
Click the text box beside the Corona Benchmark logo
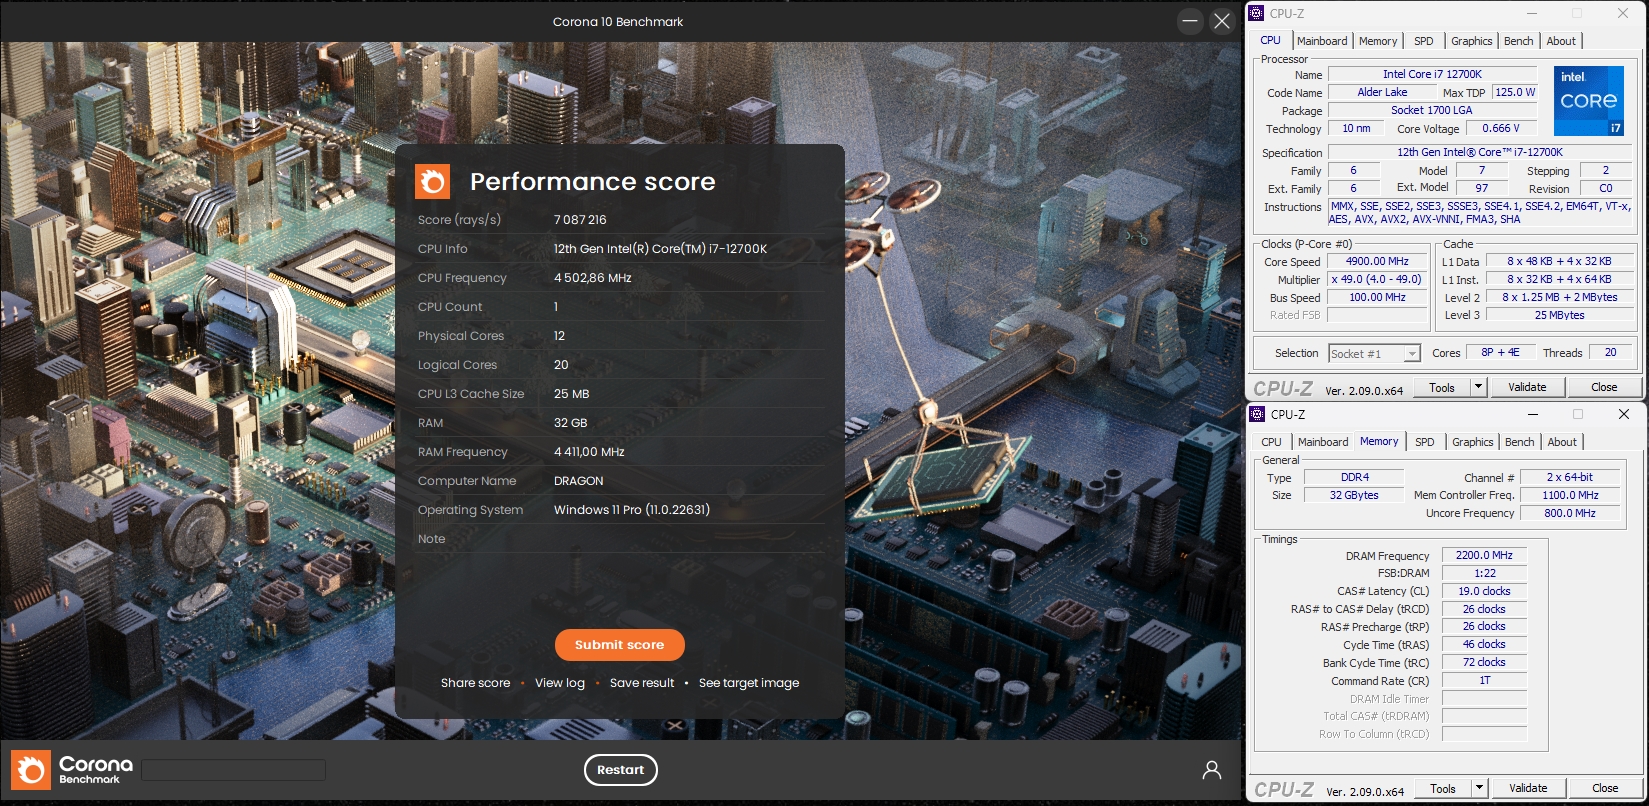(x=234, y=770)
